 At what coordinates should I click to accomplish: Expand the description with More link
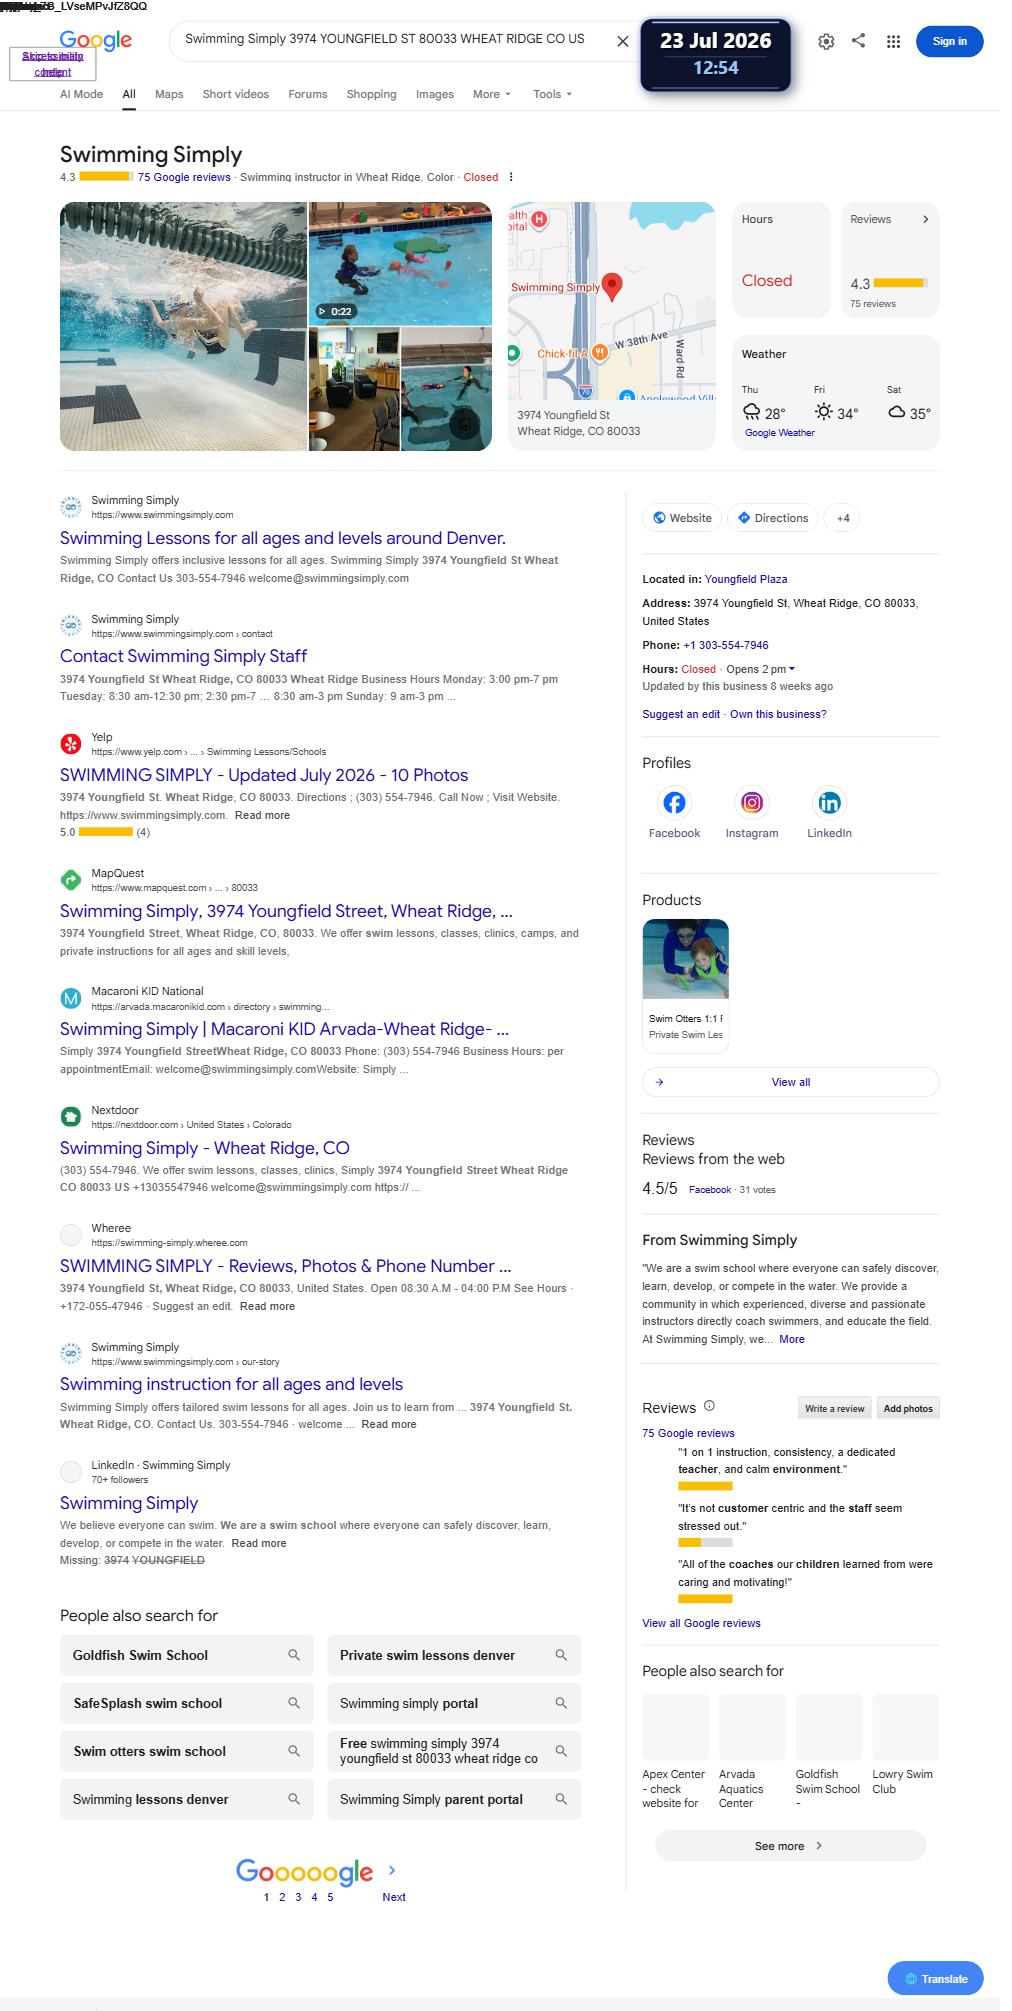pyautogui.click(x=792, y=1339)
